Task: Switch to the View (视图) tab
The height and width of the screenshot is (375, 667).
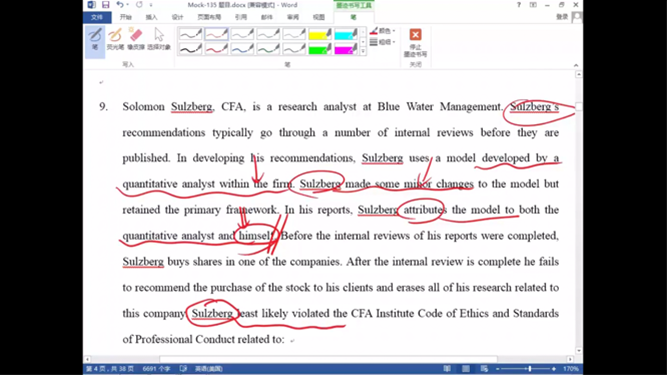Action: coord(319,17)
